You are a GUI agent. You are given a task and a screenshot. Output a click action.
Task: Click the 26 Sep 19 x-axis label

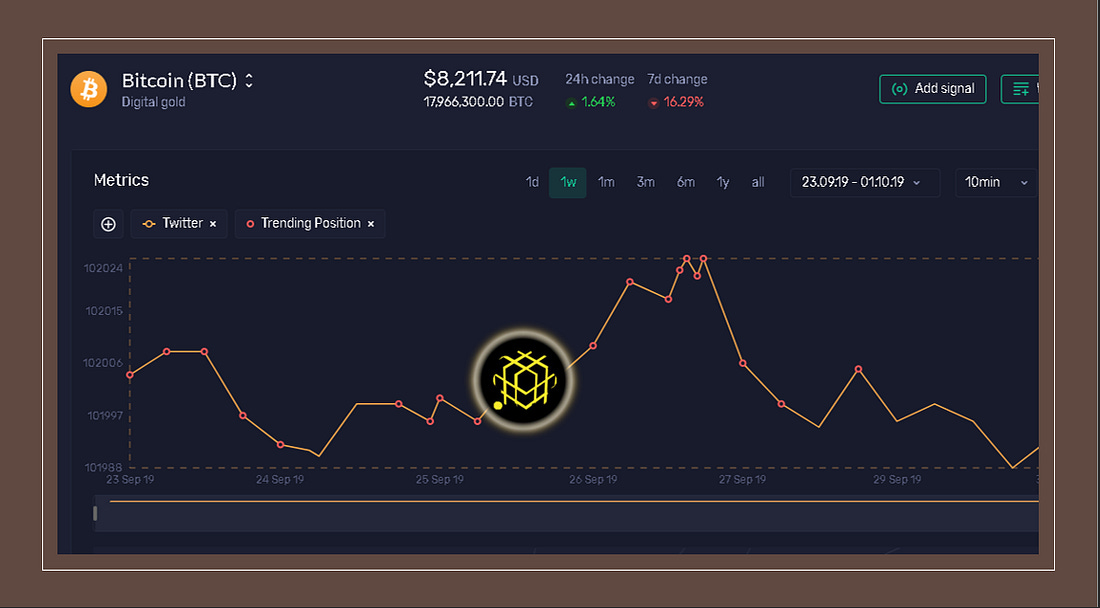pyautogui.click(x=593, y=480)
